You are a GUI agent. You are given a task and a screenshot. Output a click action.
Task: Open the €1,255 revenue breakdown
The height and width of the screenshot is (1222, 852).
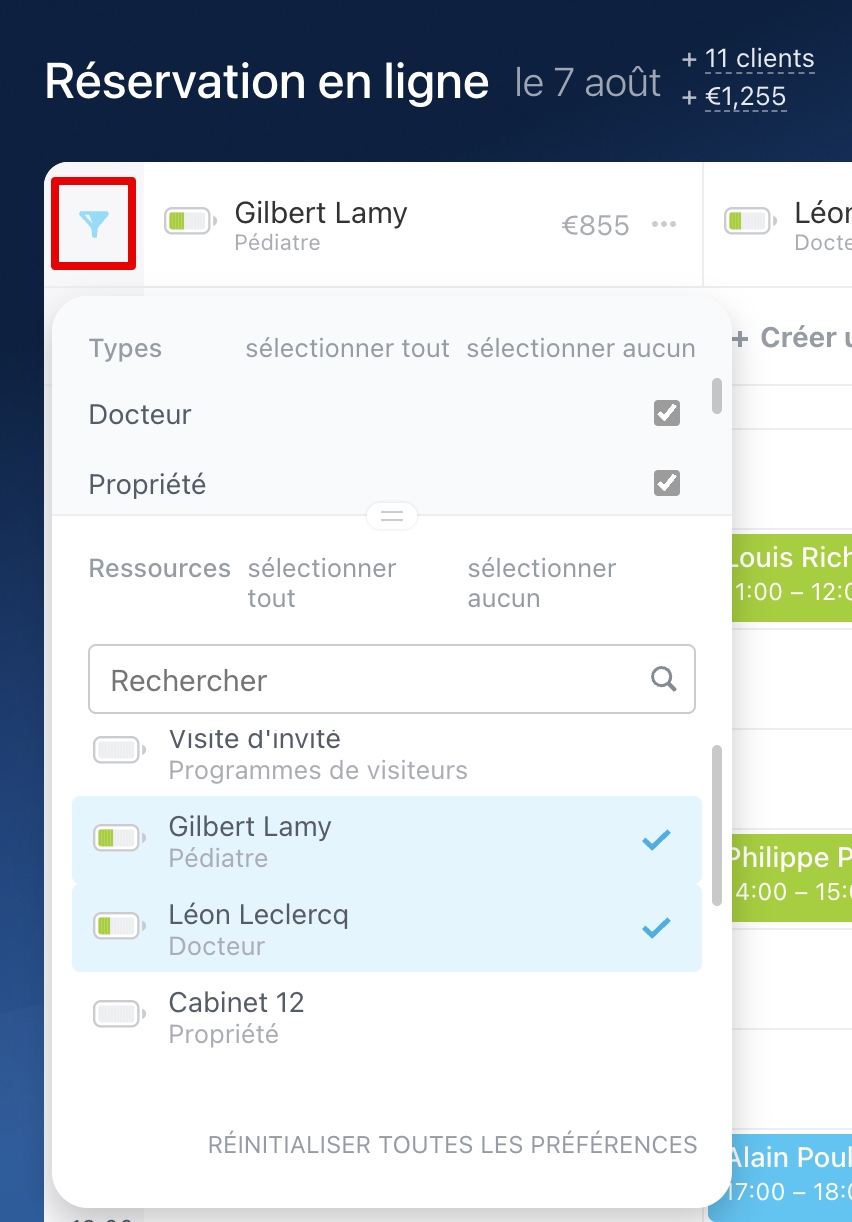745,97
